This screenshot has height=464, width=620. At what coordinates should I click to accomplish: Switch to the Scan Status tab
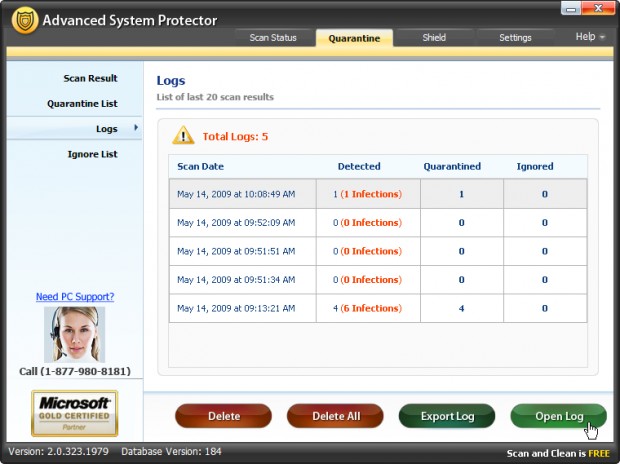(273, 38)
